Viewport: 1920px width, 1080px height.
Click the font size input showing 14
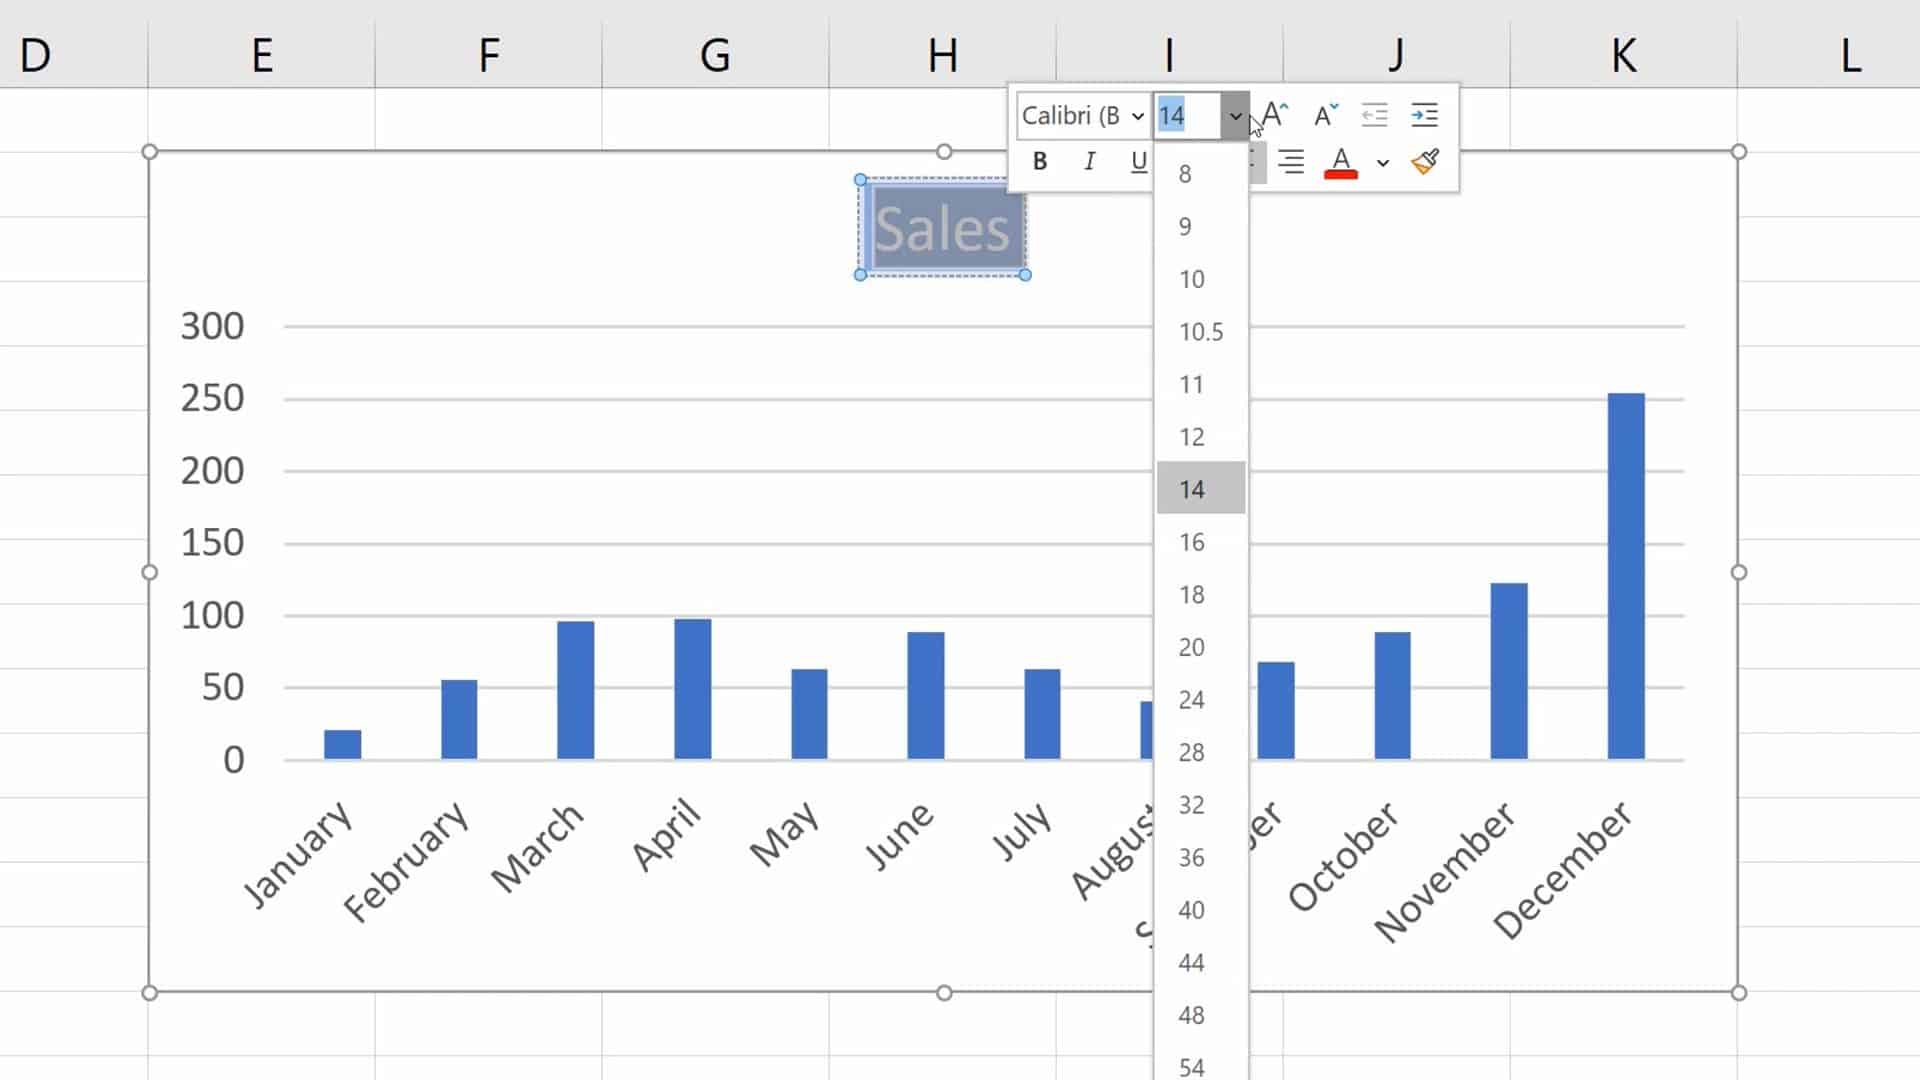(1187, 116)
